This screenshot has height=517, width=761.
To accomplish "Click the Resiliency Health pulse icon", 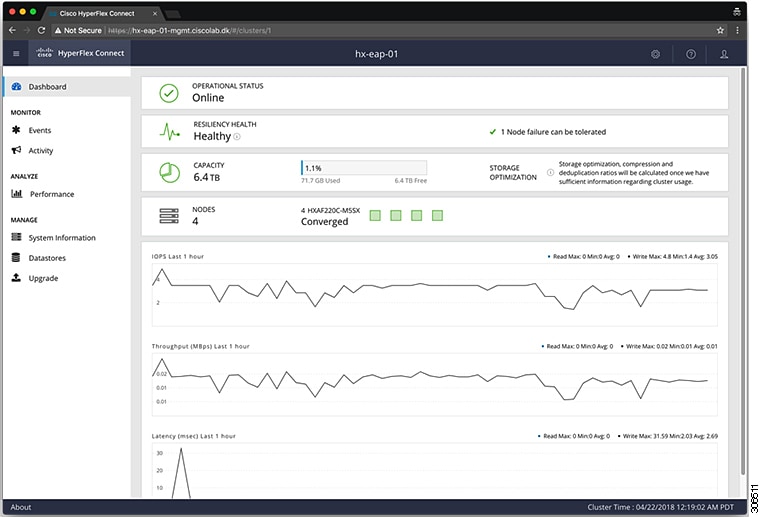I will (169, 132).
